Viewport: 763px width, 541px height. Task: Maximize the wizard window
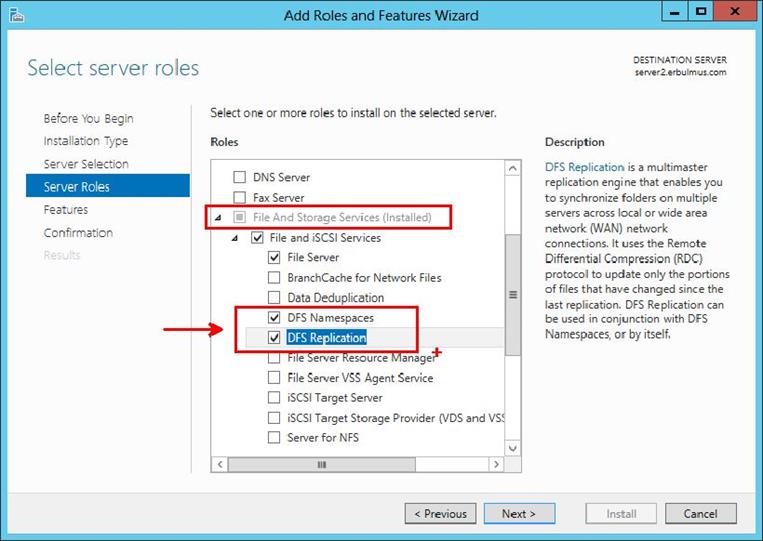[x=701, y=12]
